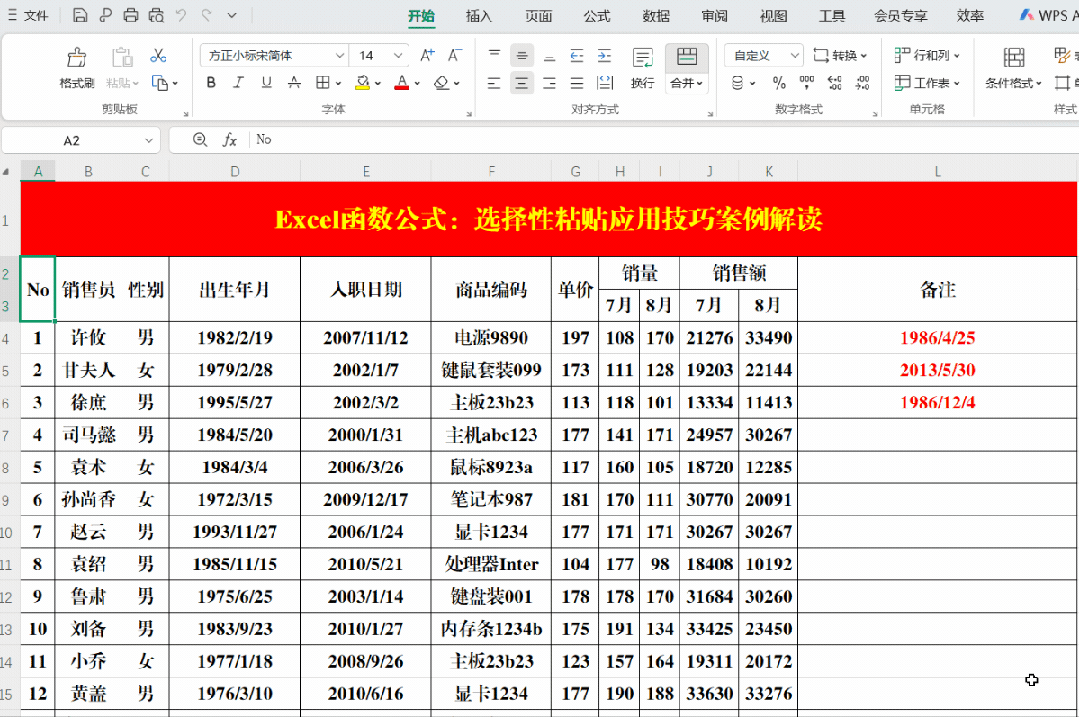This screenshot has width=1079, height=717.
Task: Open the 公式 (Formulas) tab
Action: click(x=597, y=16)
